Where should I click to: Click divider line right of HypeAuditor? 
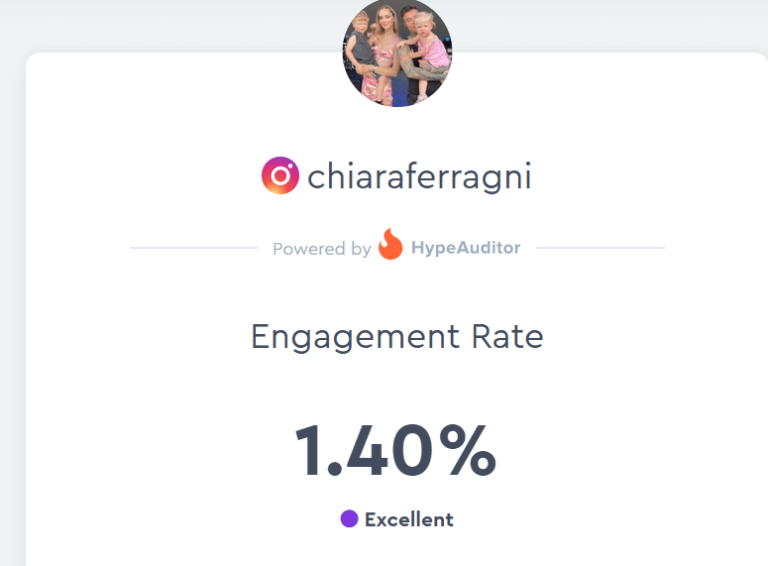[600, 248]
